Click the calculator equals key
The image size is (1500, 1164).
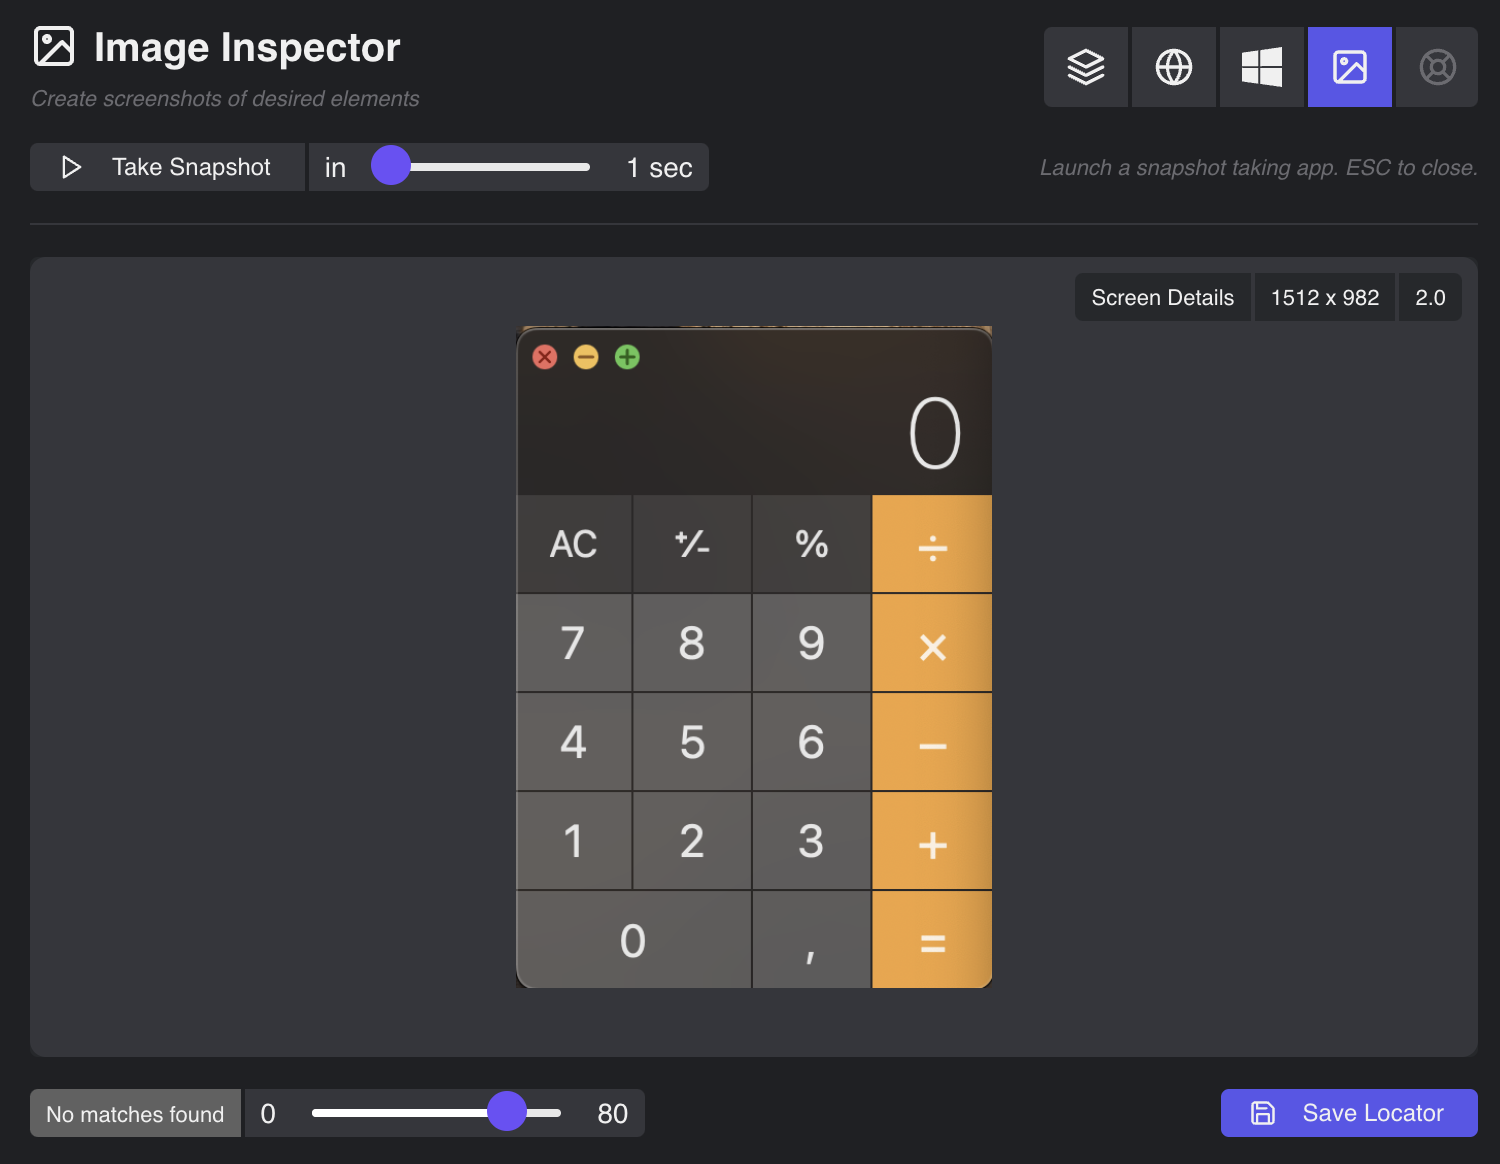click(x=932, y=940)
